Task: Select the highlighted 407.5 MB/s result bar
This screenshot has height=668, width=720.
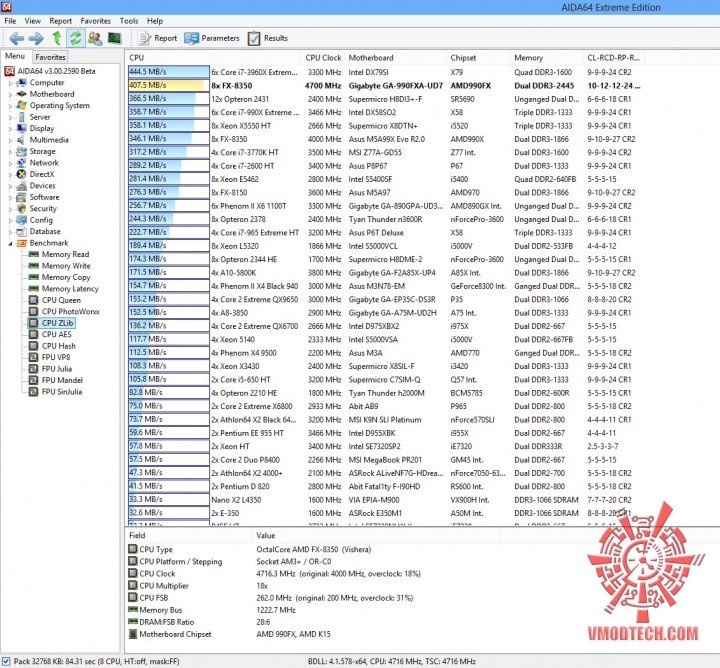Action: tap(169, 85)
